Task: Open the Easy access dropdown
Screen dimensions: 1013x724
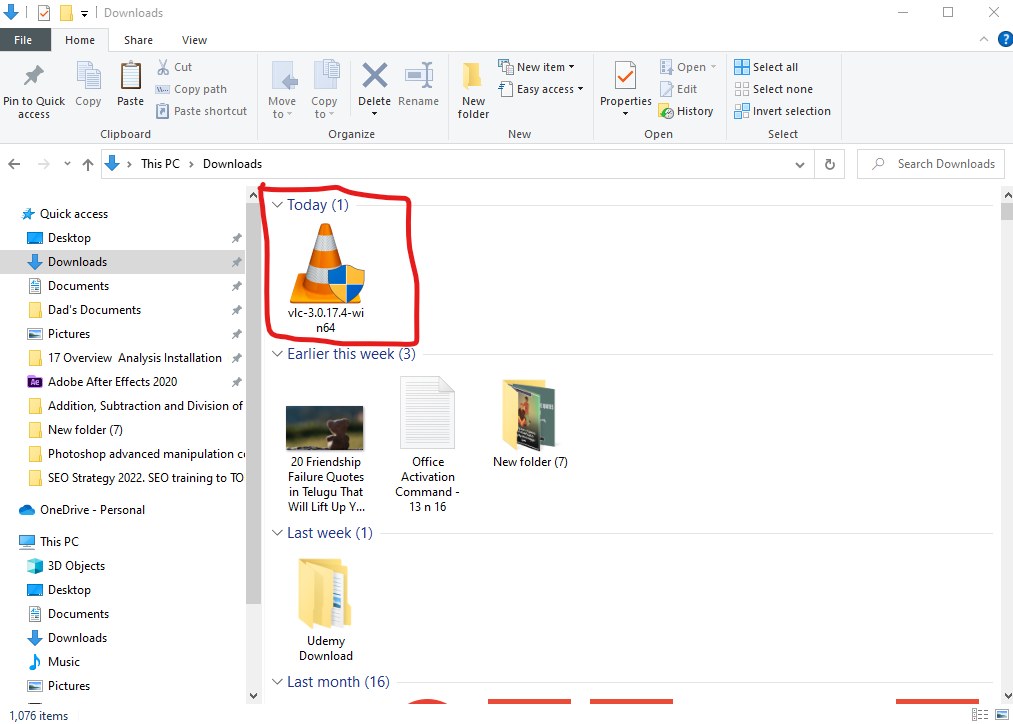Action: (x=541, y=89)
